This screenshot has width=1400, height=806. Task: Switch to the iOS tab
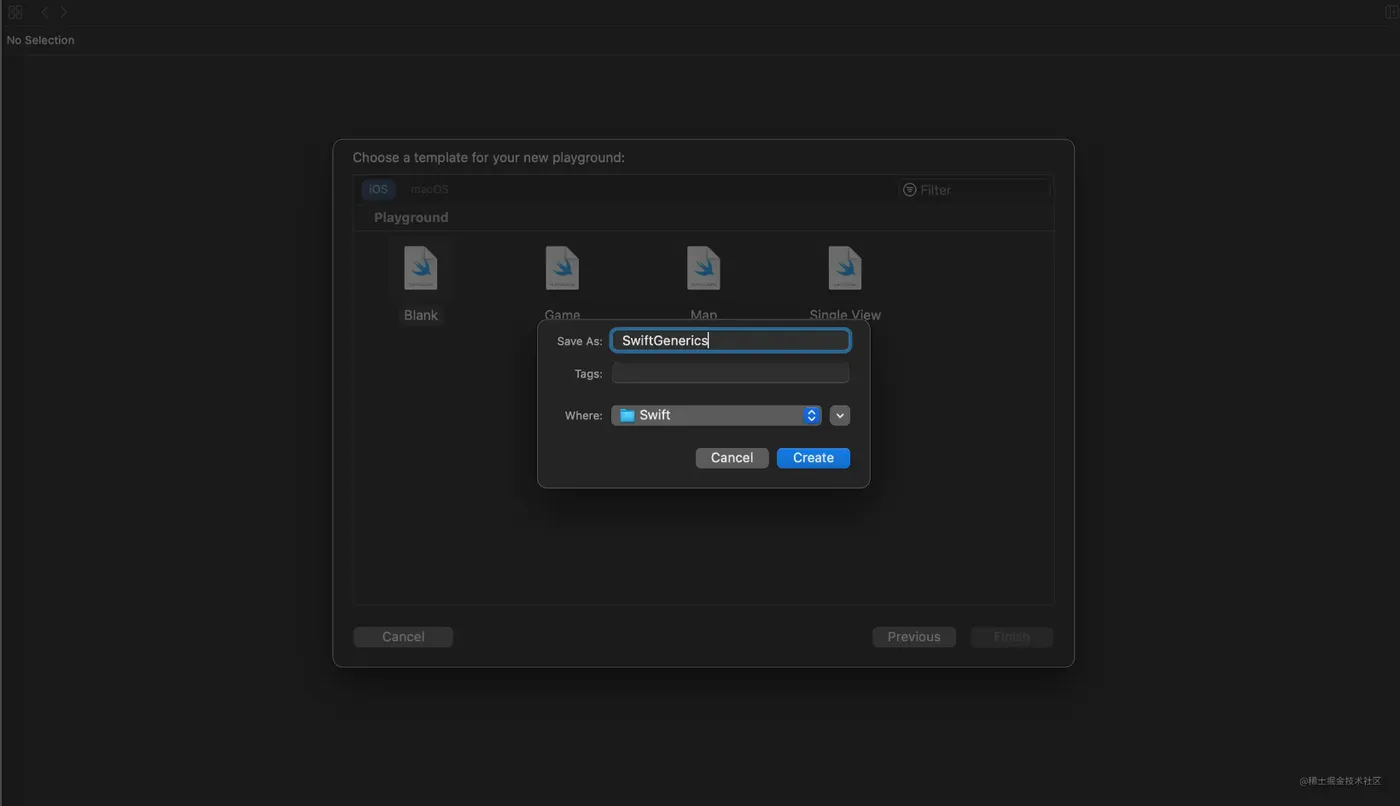[x=378, y=189]
